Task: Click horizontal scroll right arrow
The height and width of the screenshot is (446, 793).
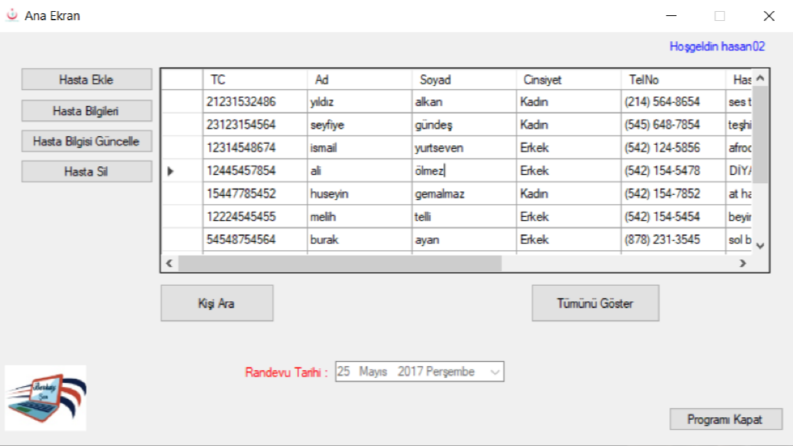Action: [x=742, y=263]
